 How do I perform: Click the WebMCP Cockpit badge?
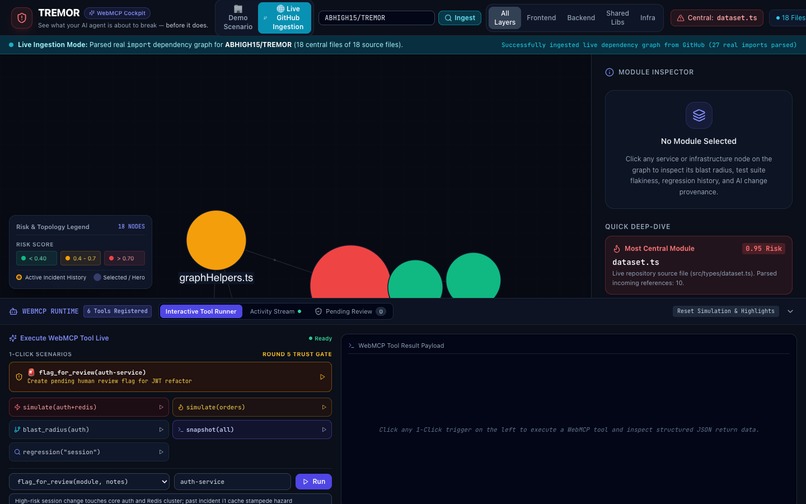tap(117, 13)
